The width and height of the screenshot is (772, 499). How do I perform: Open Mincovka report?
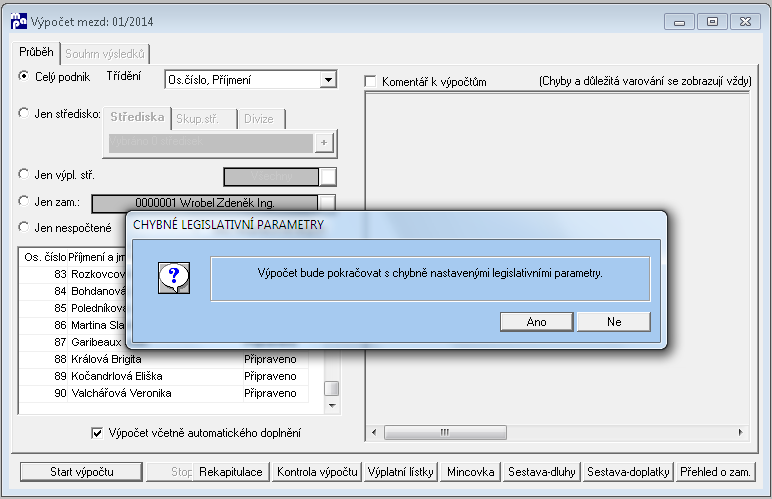470,472
